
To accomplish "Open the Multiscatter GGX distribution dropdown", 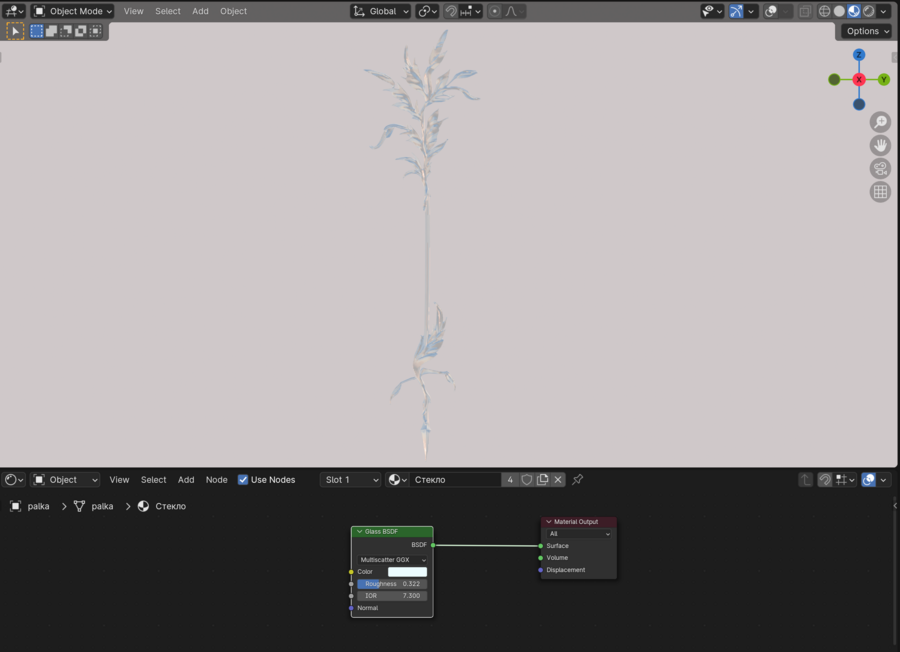I will pyautogui.click(x=392, y=560).
